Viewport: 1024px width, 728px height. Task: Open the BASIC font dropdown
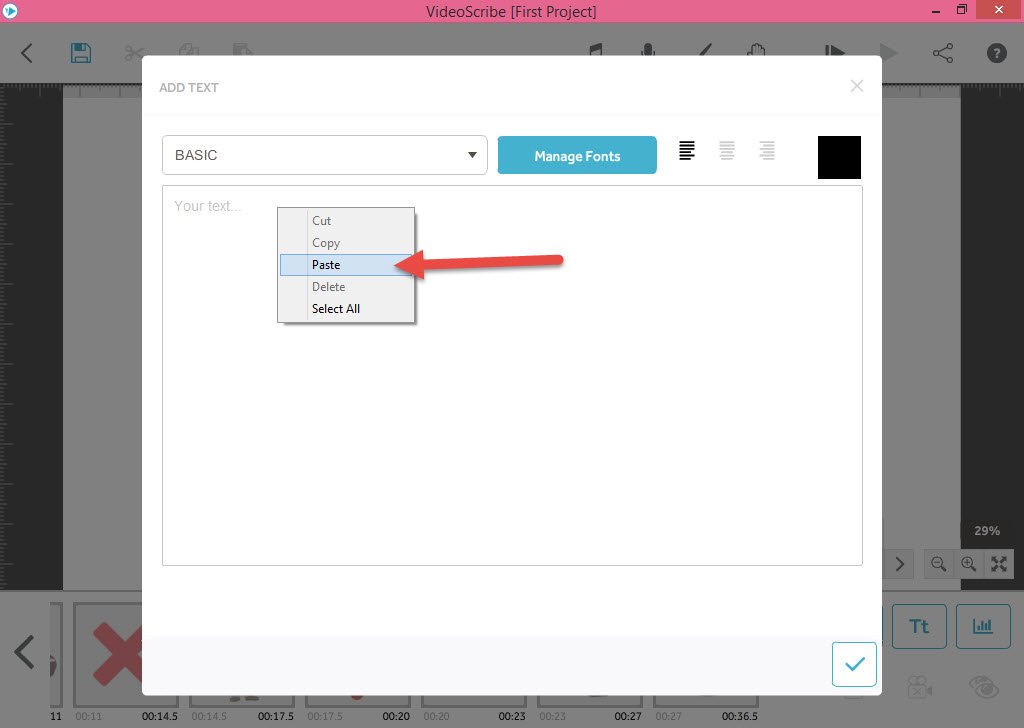[325, 155]
